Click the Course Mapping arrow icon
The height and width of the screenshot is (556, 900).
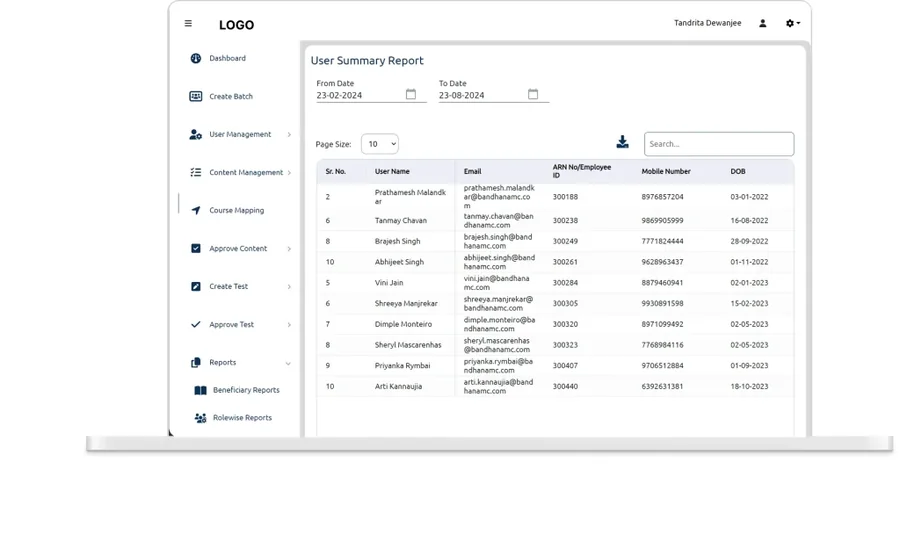pos(196,211)
